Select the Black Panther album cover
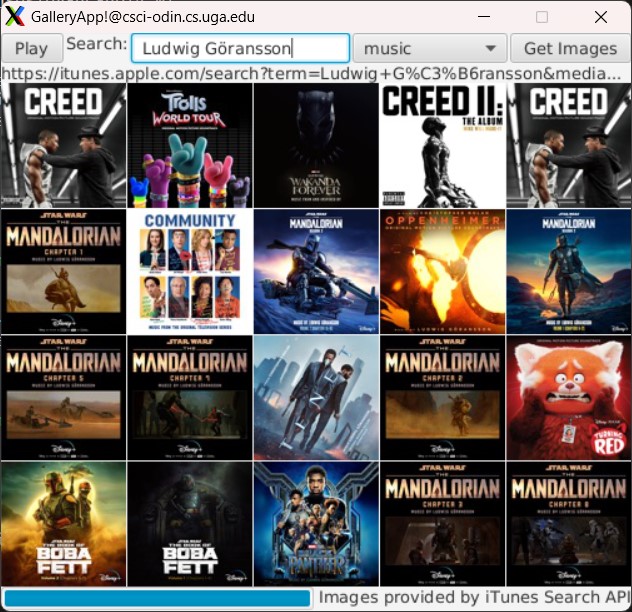632x612 pixels. (316, 524)
